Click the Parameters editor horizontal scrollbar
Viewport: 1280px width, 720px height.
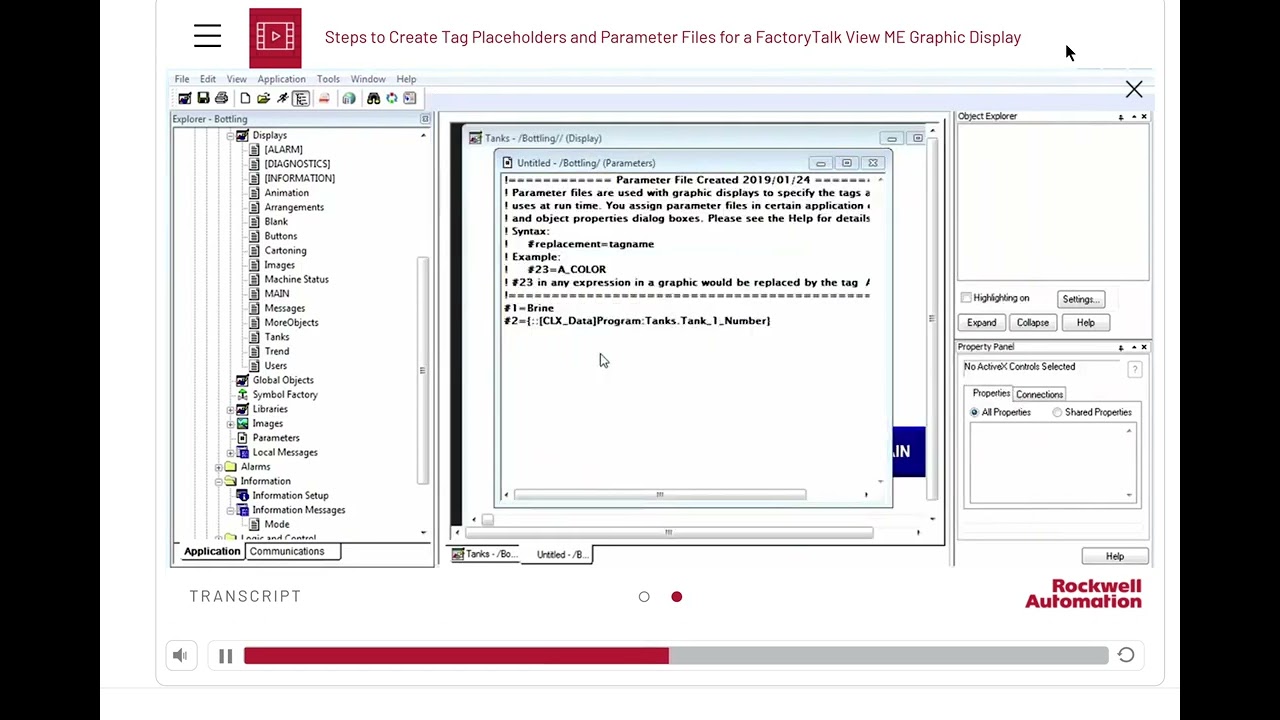(660, 494)
